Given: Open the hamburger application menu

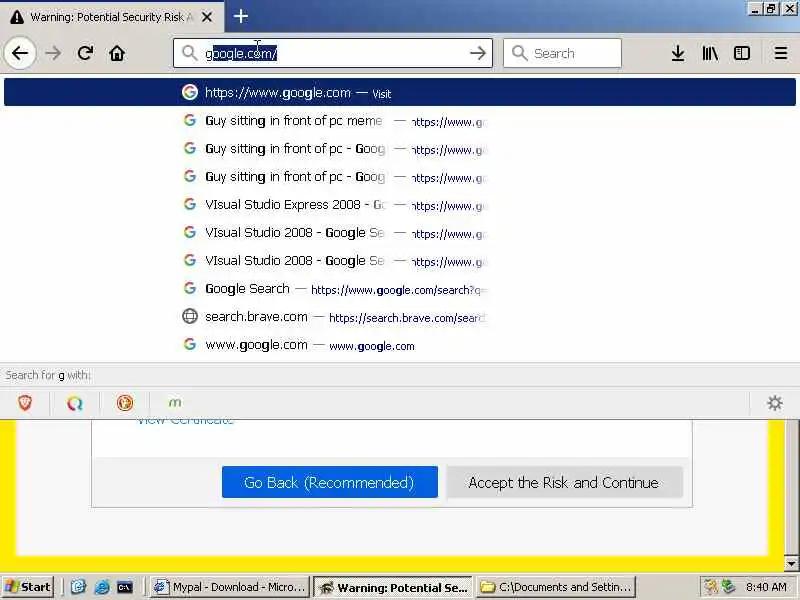Looking at the screenshot, I should (x=781, y=53).
